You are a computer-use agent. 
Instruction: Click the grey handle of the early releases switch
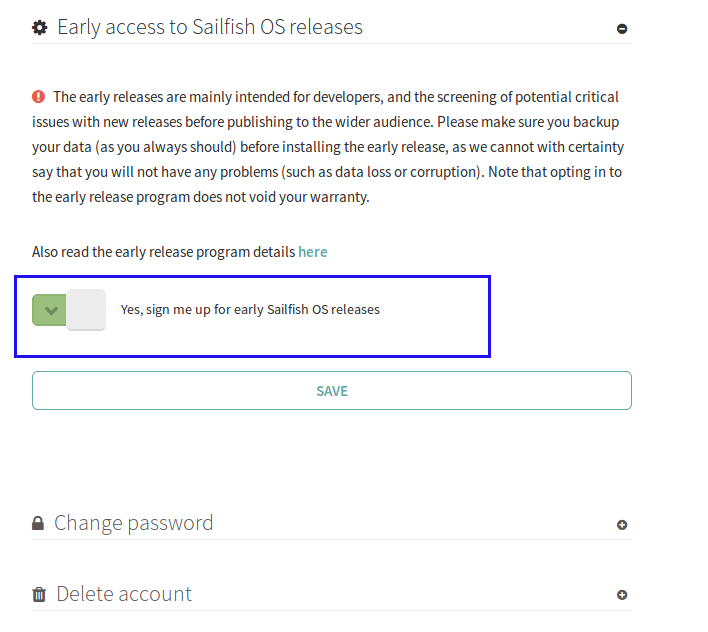(x=86, y=310)
